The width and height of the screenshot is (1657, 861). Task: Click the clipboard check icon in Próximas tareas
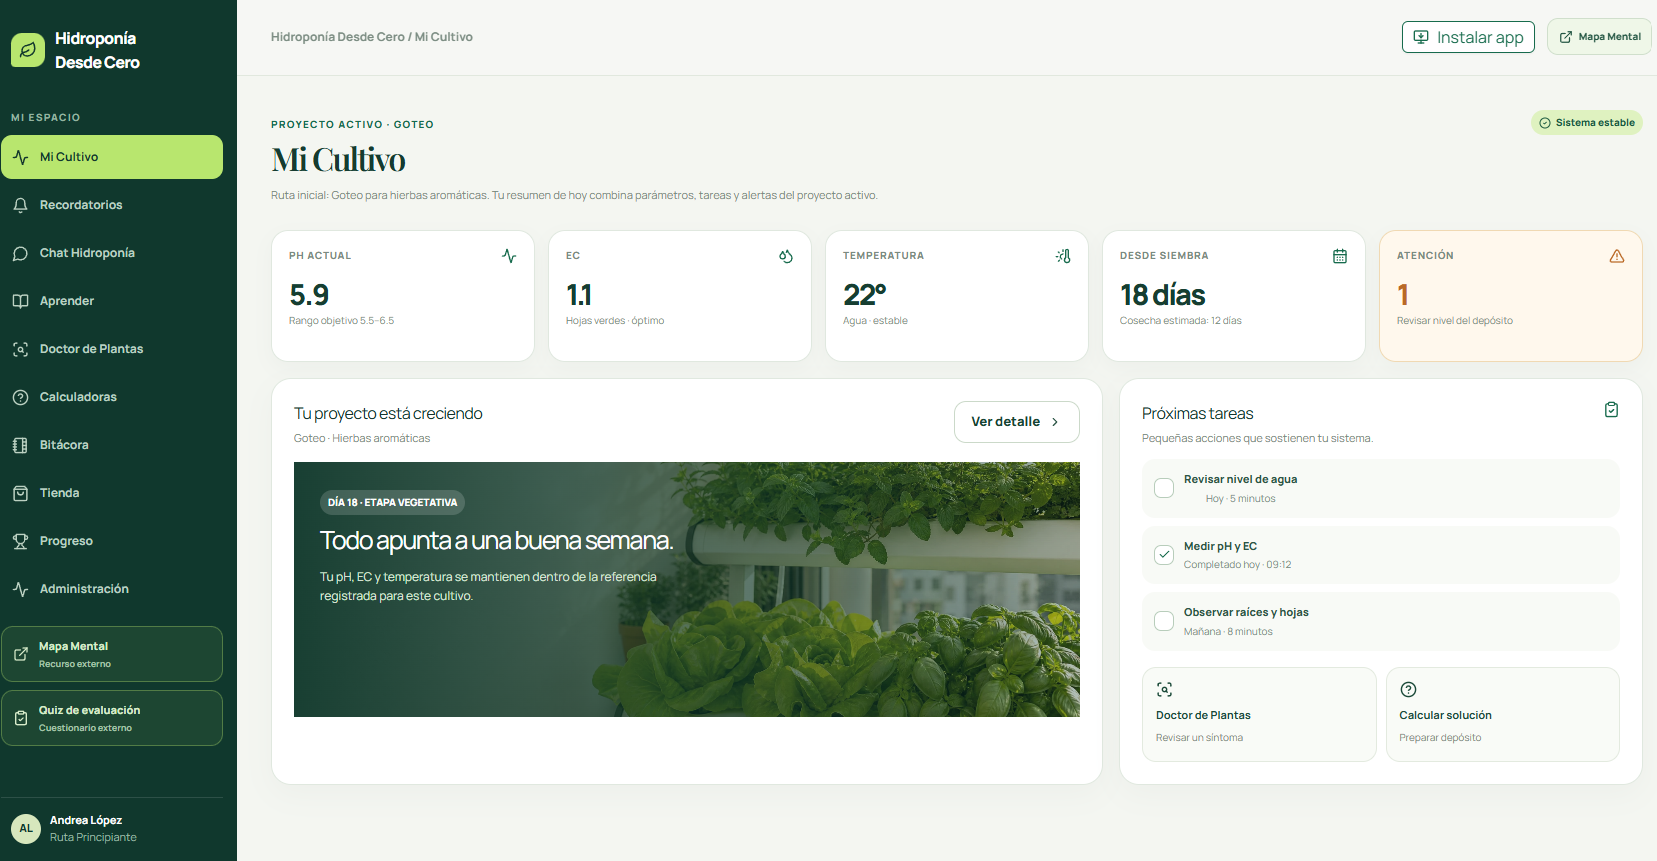(x=1611, y=410)
